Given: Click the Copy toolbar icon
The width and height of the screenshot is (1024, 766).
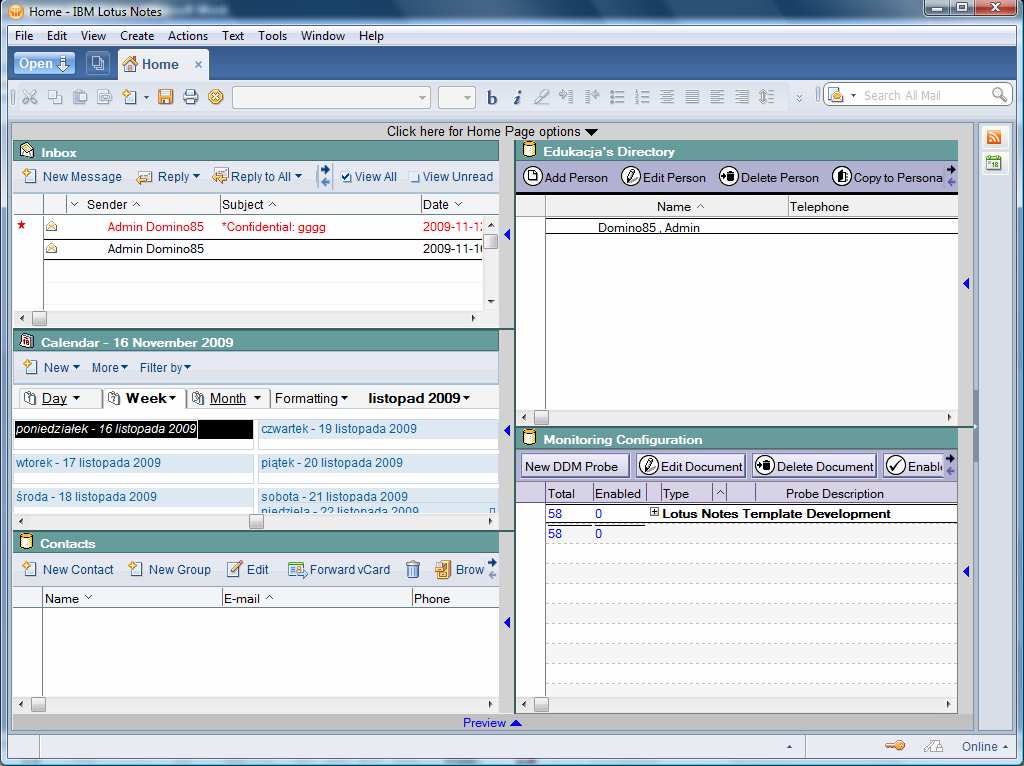Looking at the screenshot, I should coord(55,97).
